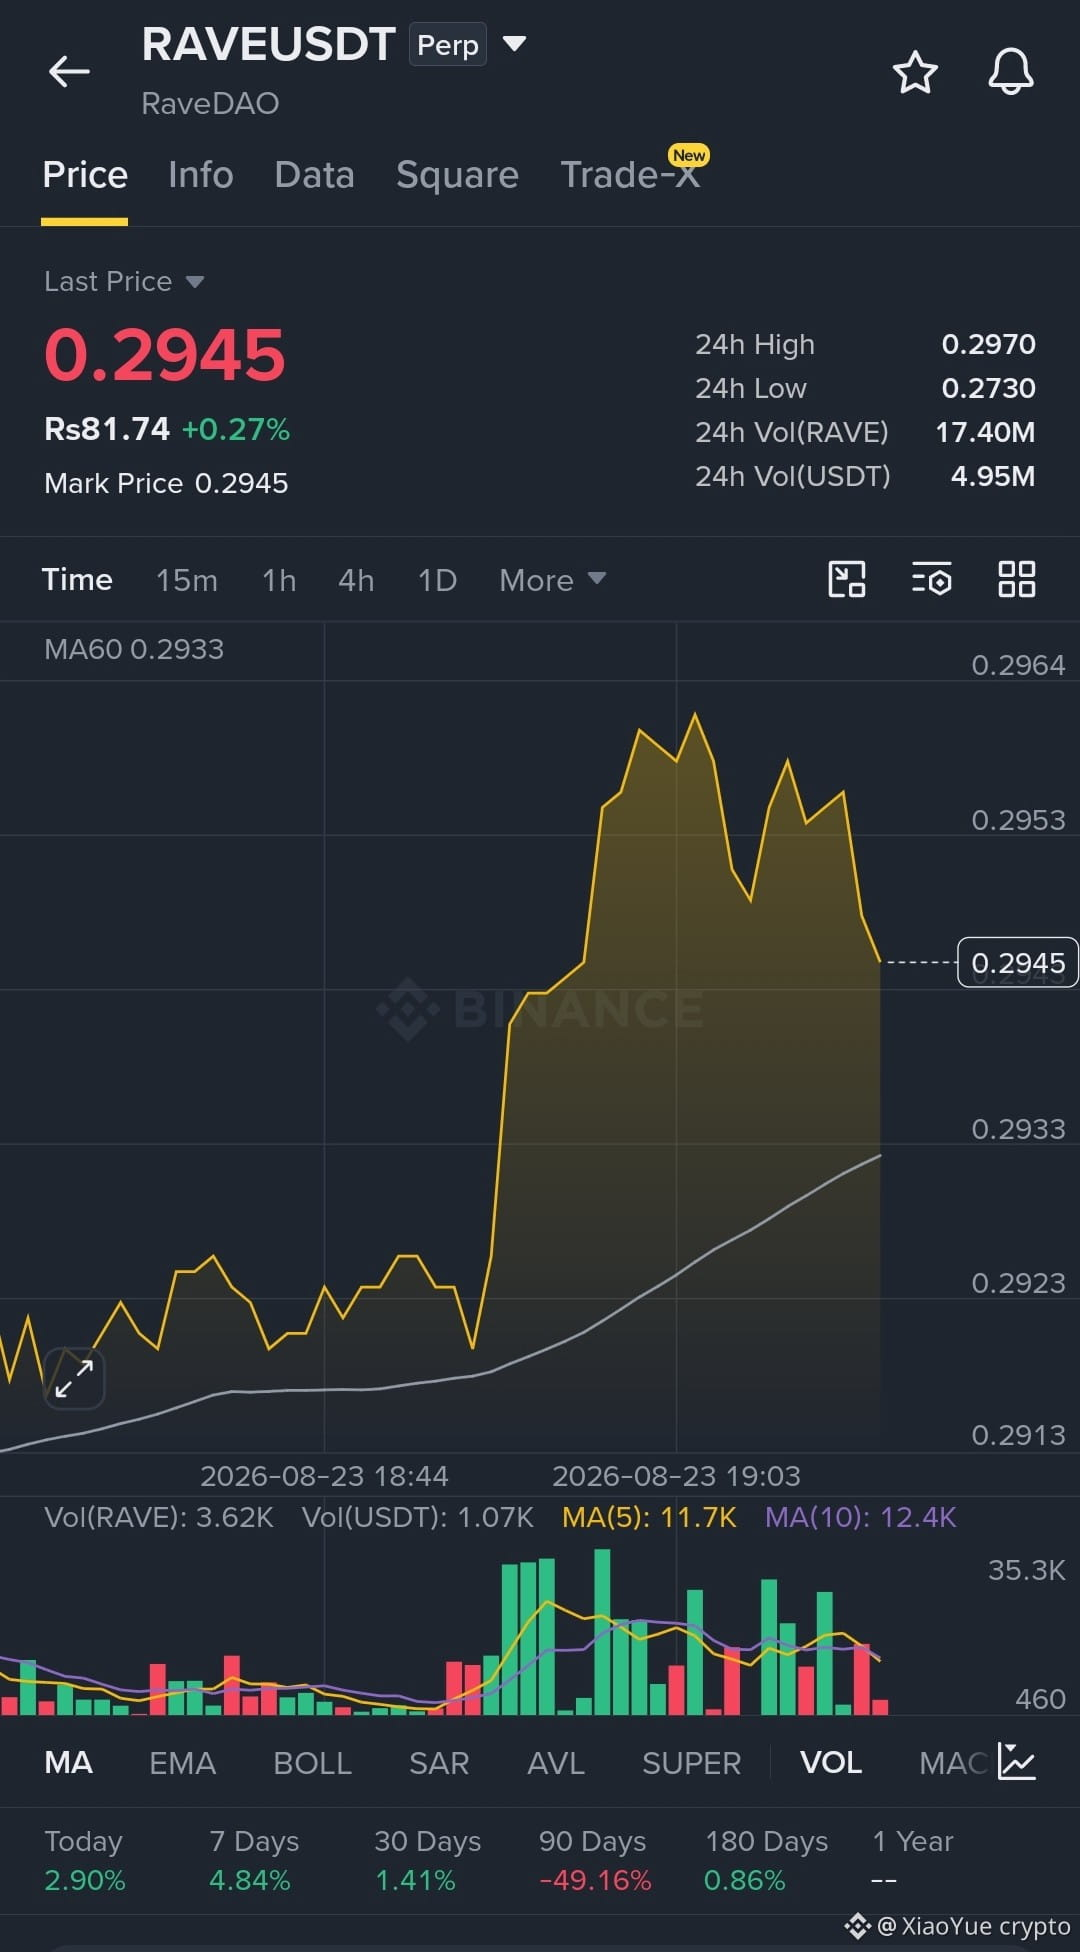Toggle the VOL sub-indicator
This screenshot has height=1952, width=1080.
click(x=831, y=1762)
